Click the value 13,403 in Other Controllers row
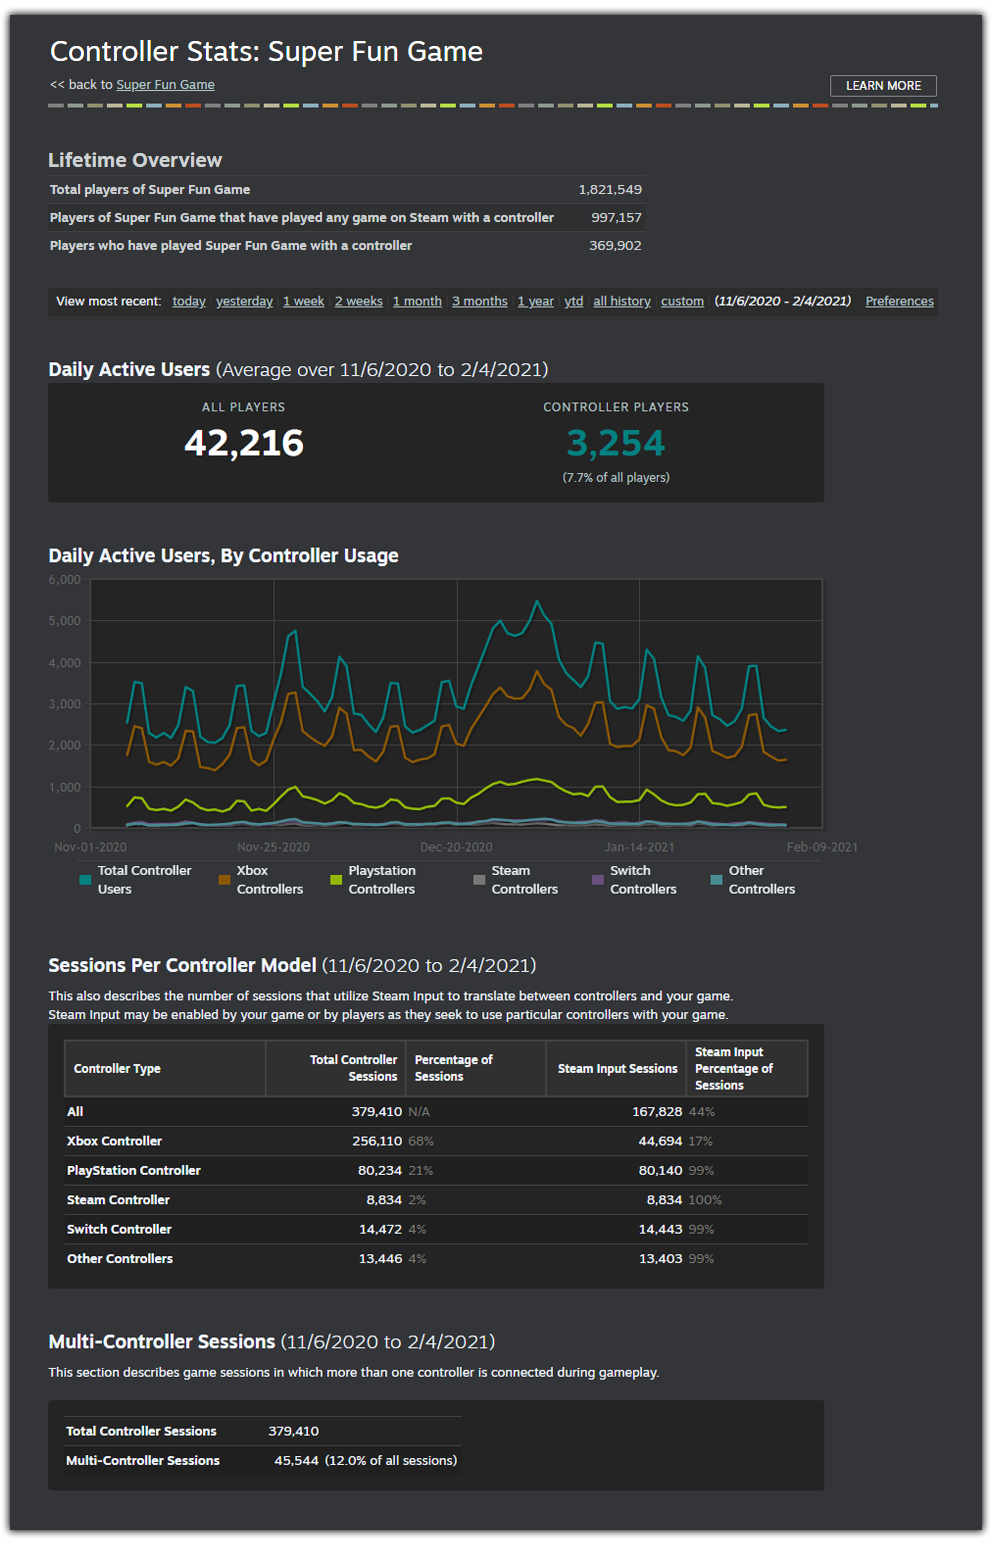The height and width of the screenshot is (1545, 992). tap(660, 1259)
